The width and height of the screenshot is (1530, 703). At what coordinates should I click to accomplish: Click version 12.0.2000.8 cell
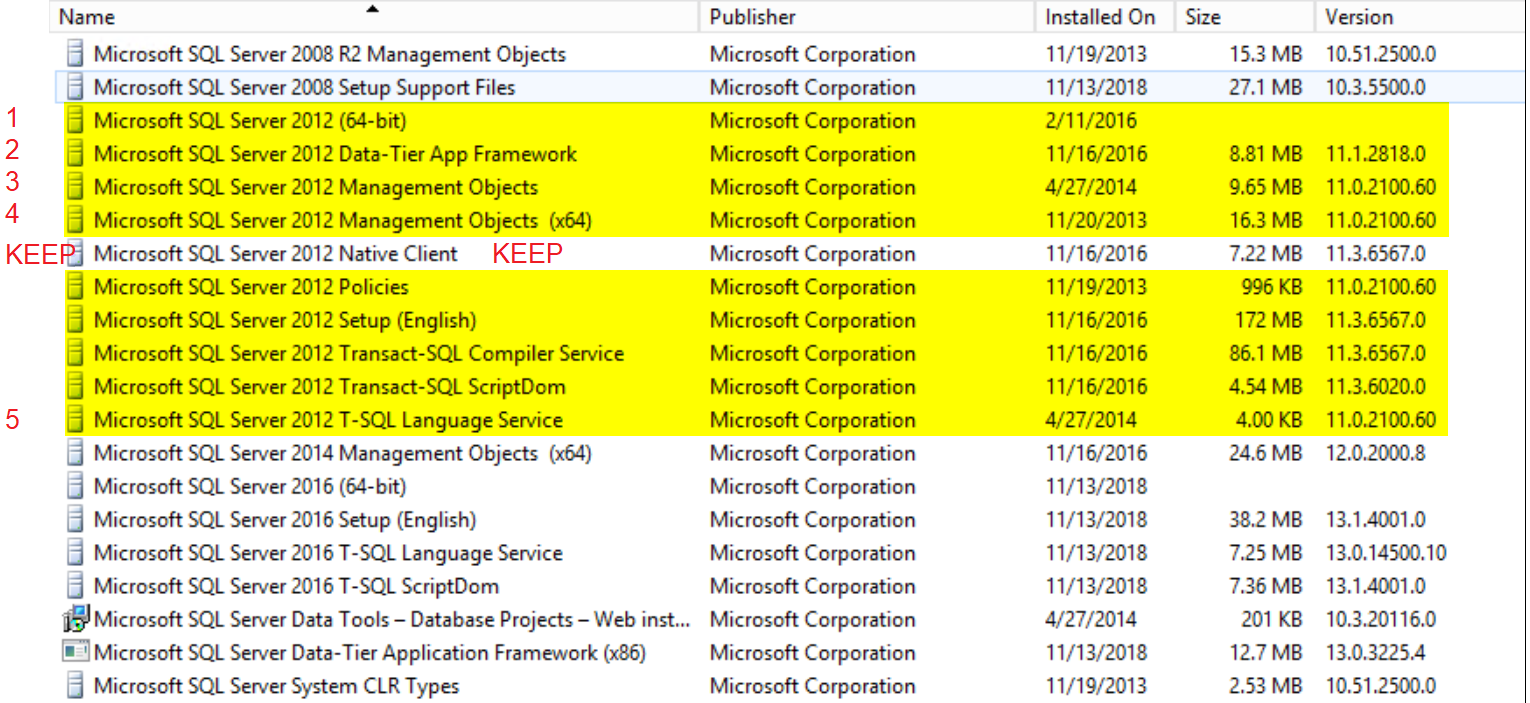1375,453
